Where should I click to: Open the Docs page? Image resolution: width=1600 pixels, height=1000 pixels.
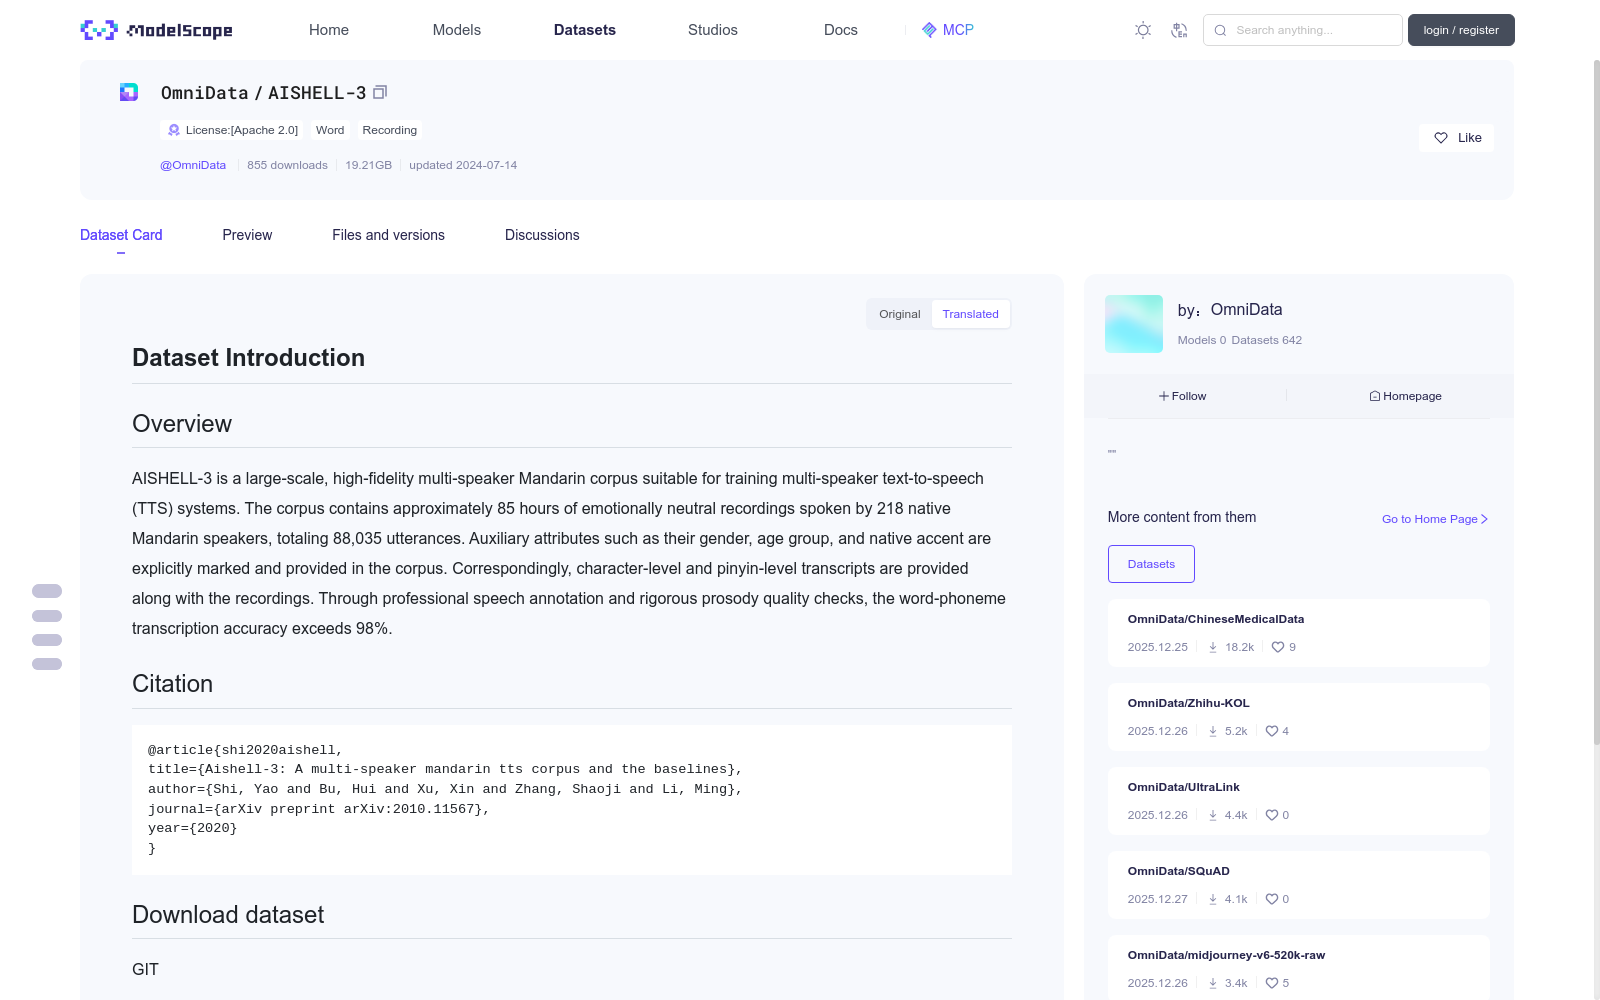pyautogui.click(x=841, y=30)
